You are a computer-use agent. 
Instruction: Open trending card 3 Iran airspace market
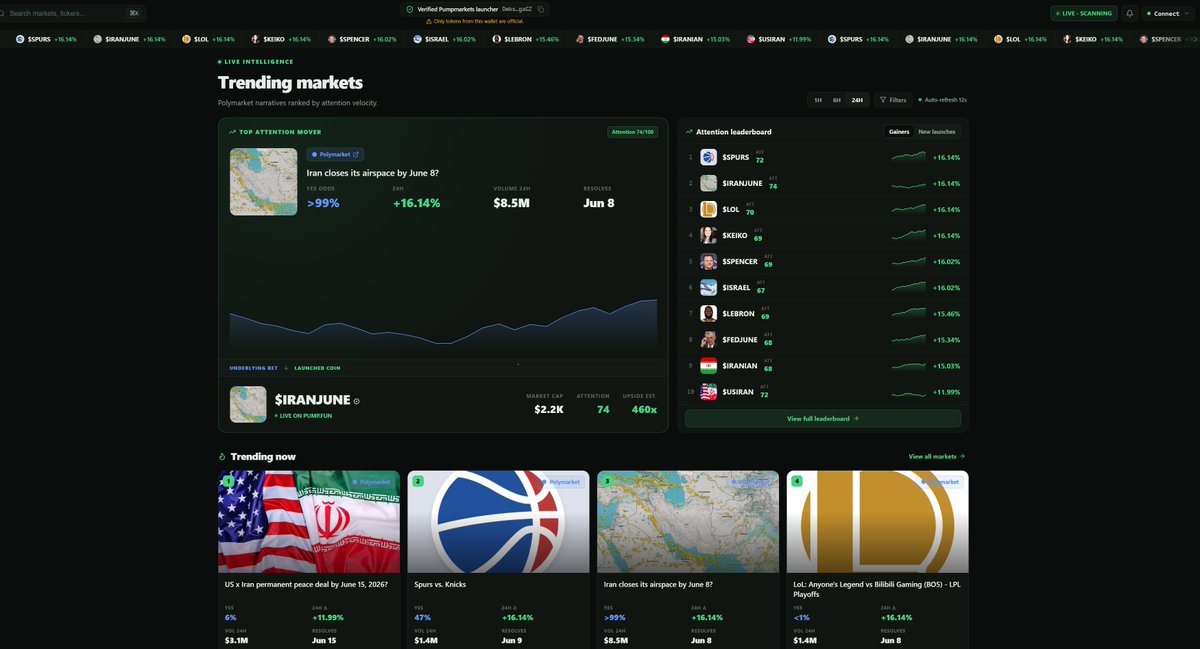pyautogui.click(x=688, y=560)
